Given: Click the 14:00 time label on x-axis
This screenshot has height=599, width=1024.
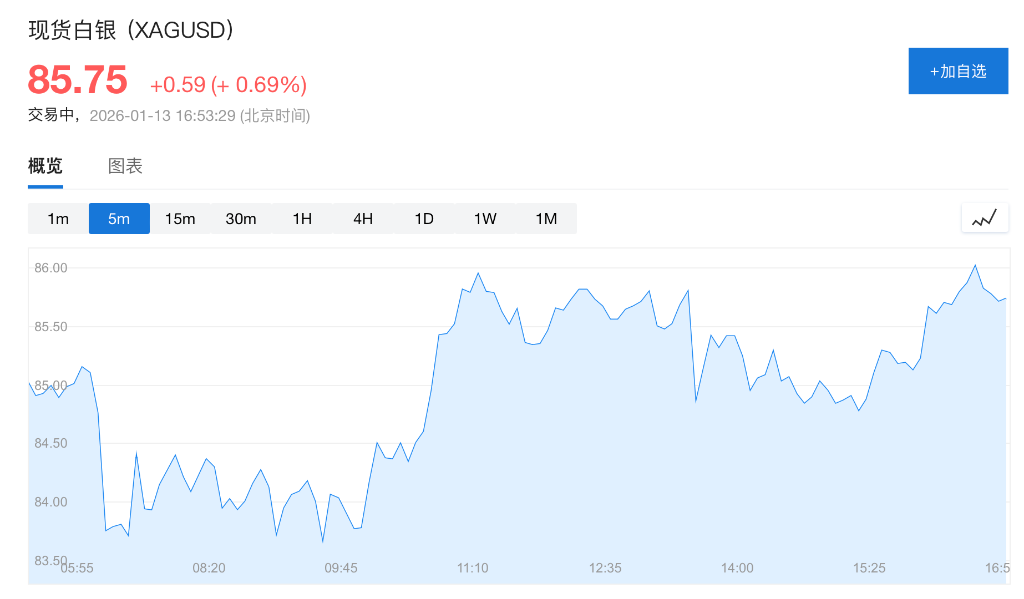Looking at the screenshot, I should click(737, 568).
